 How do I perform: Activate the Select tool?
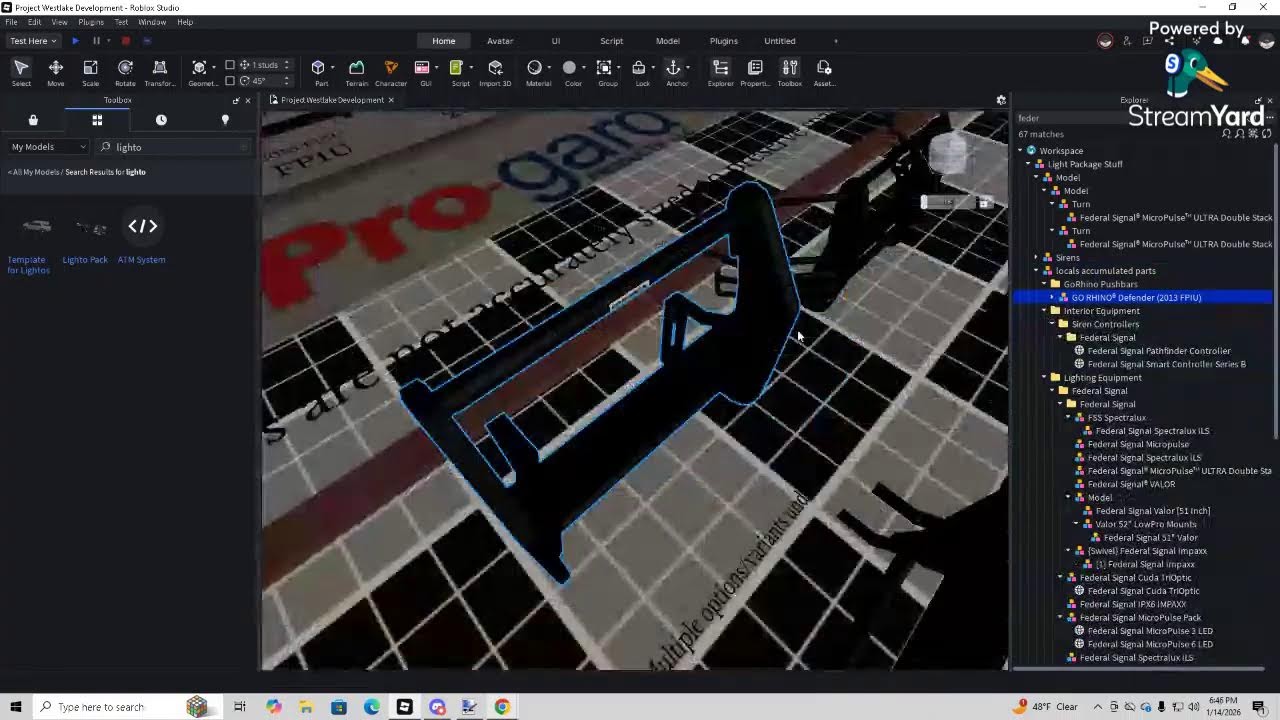[x=21, y=72]
